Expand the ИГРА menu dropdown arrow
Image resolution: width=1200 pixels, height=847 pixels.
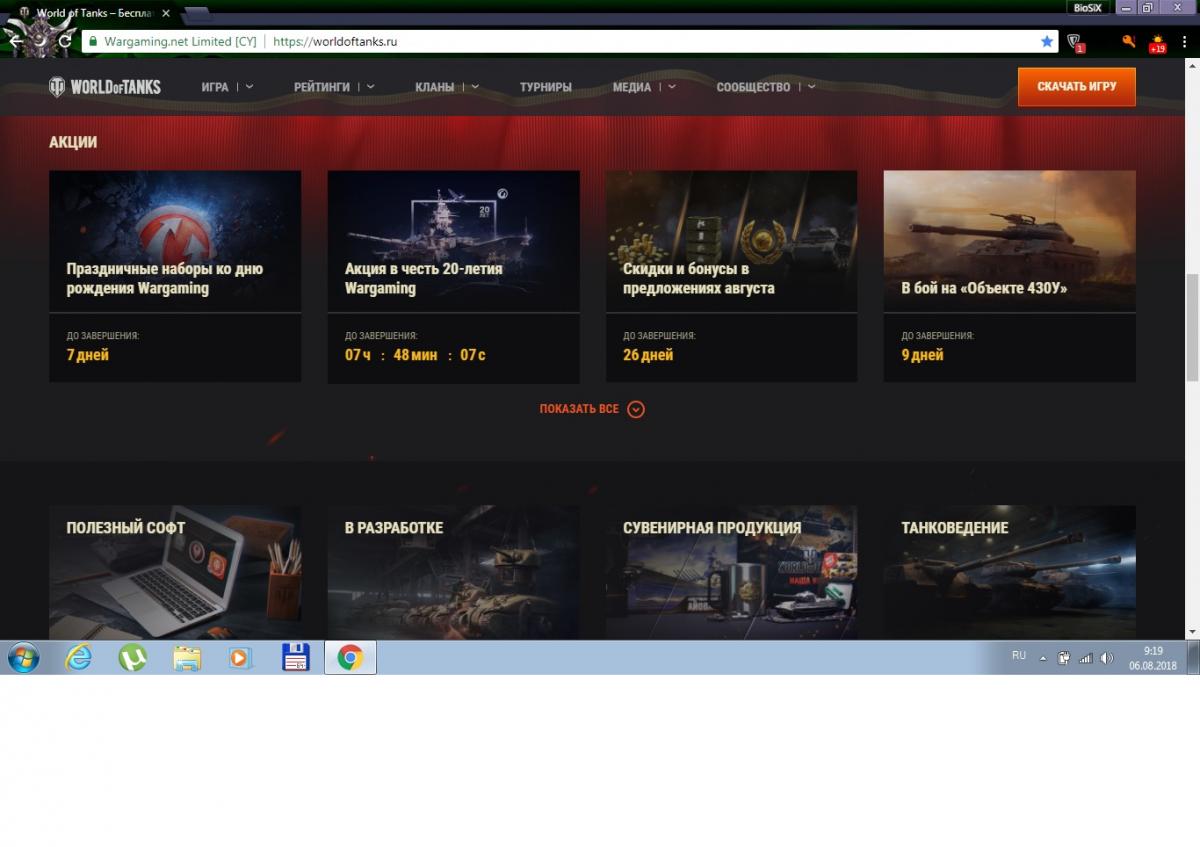click(249, 87)
